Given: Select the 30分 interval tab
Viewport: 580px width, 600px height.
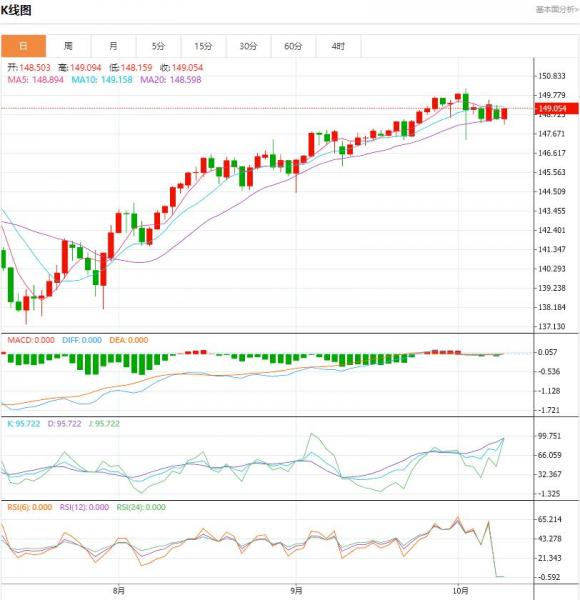Looking at the screenshot, I should (x=248, y=46).
